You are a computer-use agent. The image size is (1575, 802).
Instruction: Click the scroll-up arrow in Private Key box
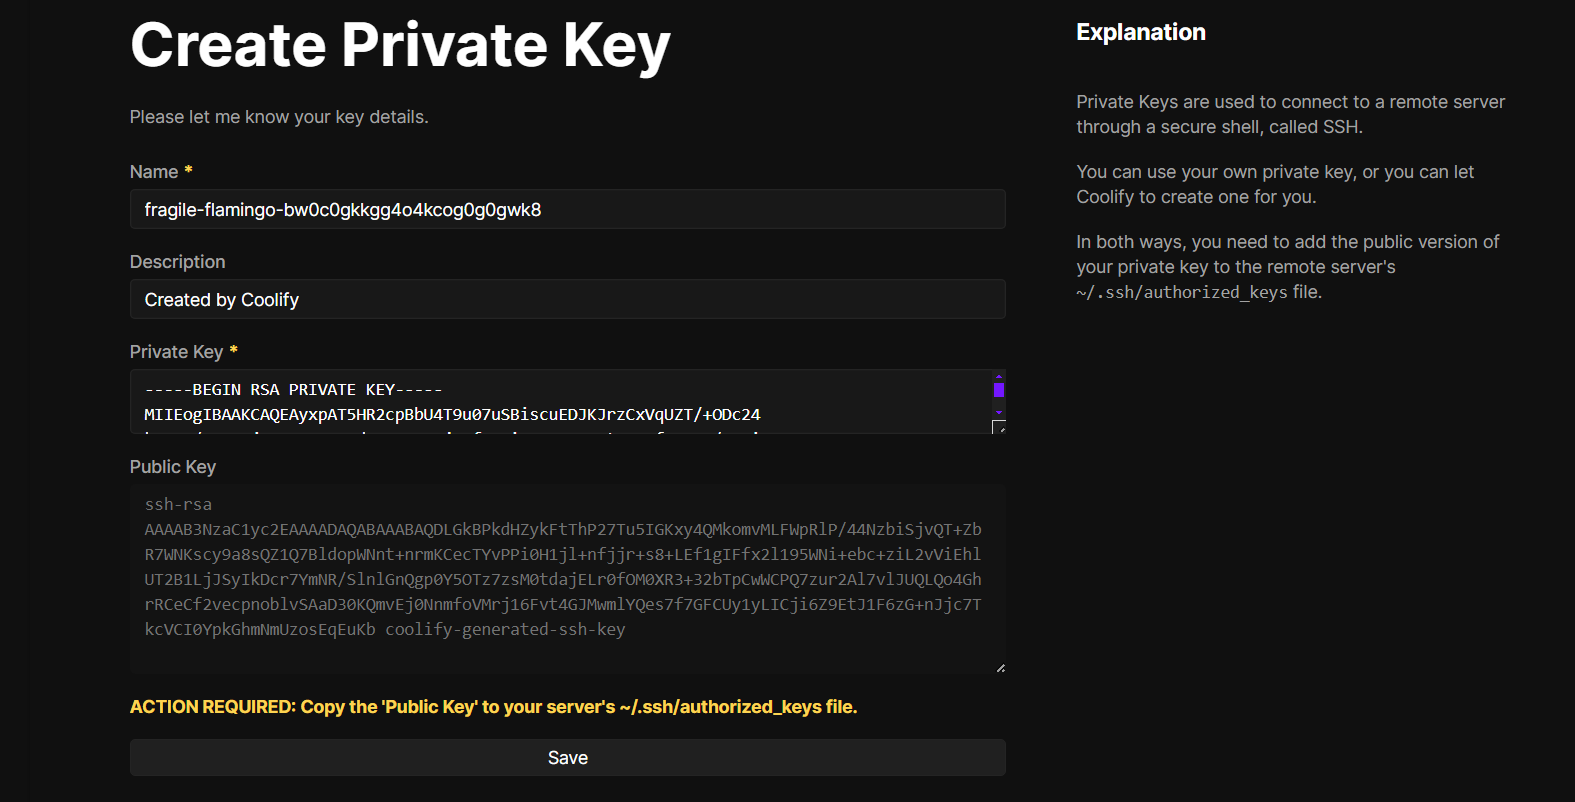point(998,377)
